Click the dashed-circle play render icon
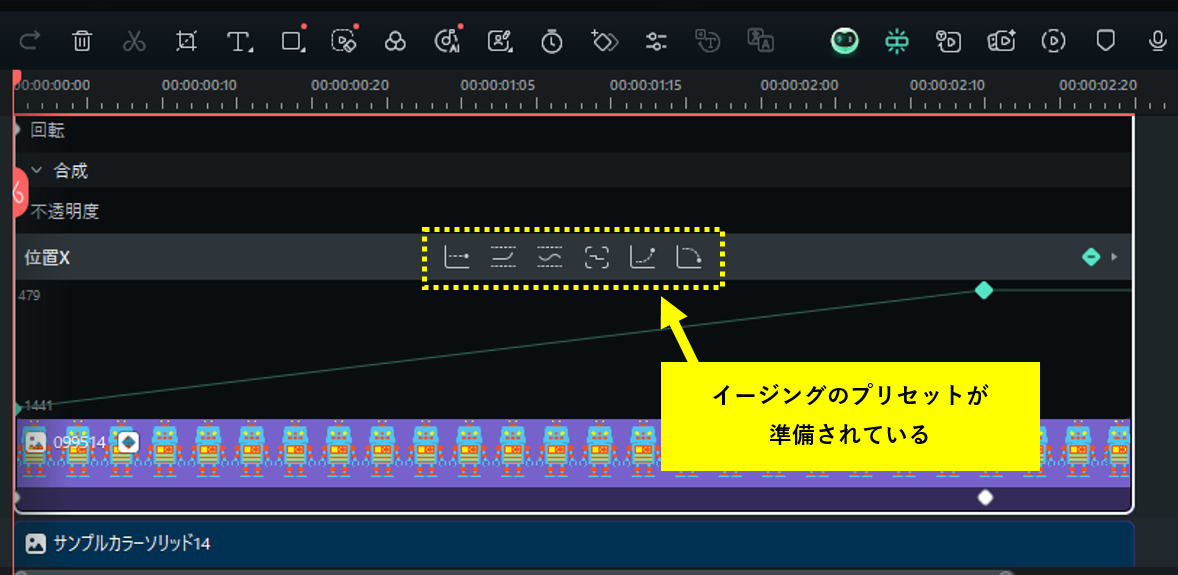The image size is (1178, 575). pos(1053,41)
